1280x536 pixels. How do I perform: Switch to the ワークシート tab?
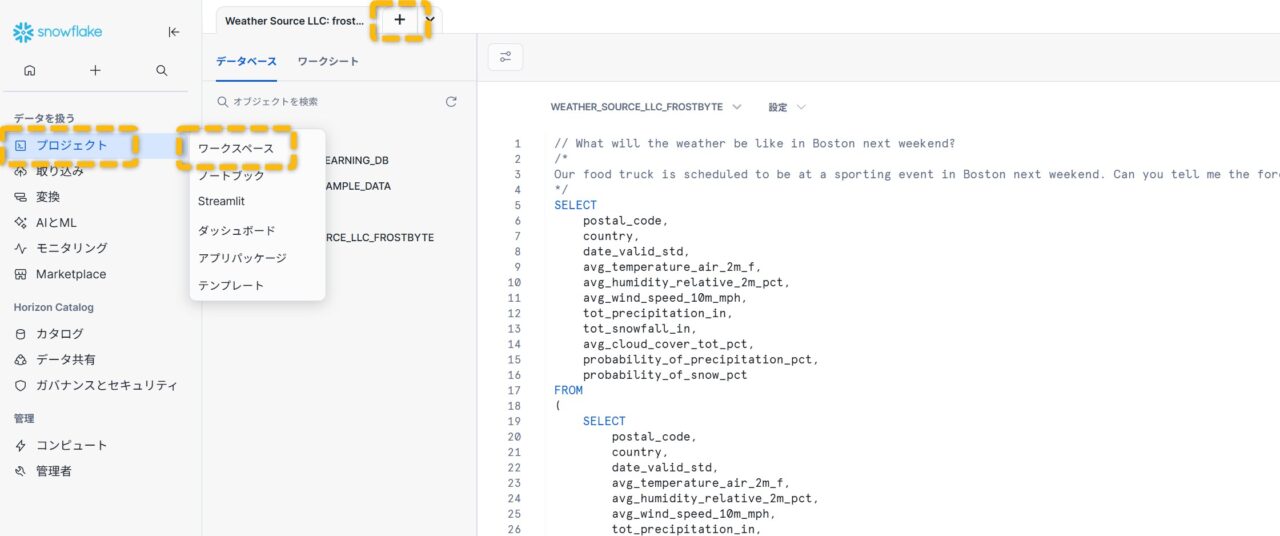328,61
